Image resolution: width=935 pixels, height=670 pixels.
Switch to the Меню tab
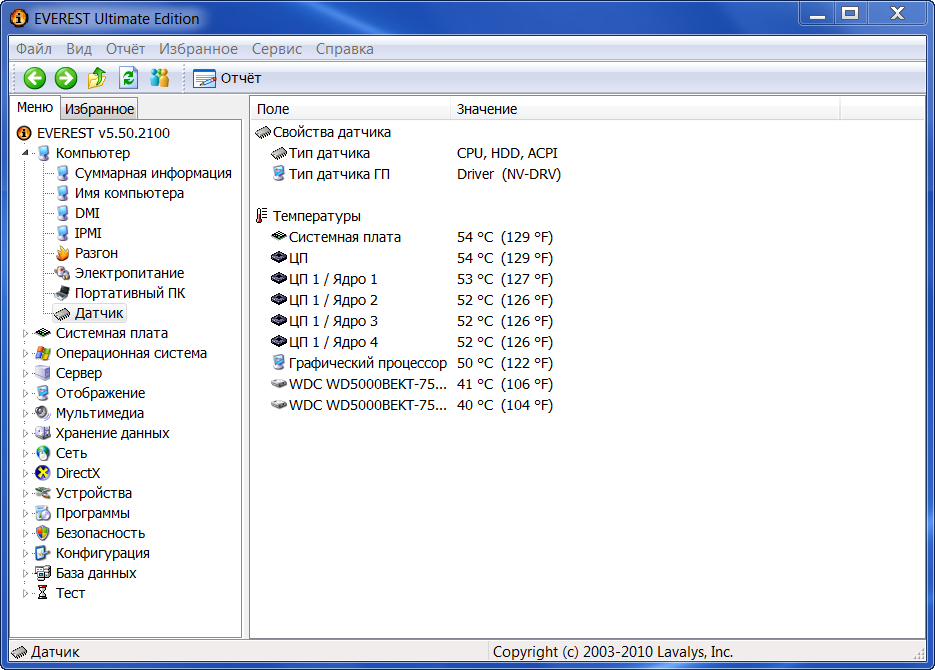coord(35,107)
